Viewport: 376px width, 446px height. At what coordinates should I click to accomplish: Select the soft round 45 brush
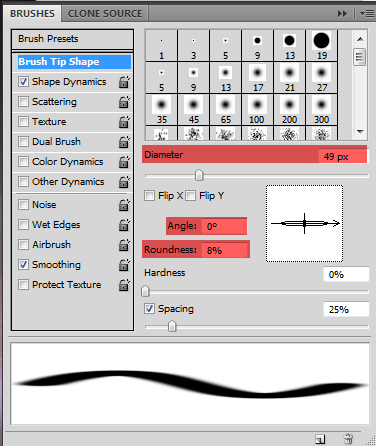click(x=193, y=110)
